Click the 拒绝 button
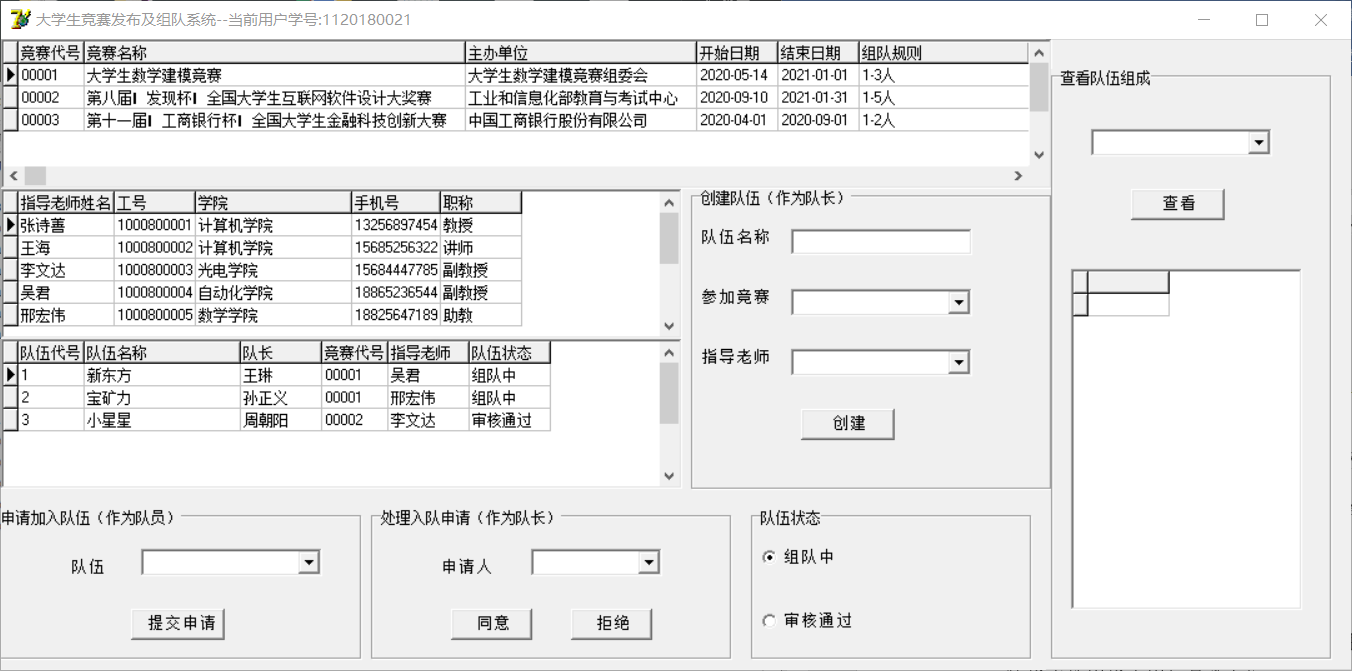Viewport: 1352px width, 671px height. (611, 623)
